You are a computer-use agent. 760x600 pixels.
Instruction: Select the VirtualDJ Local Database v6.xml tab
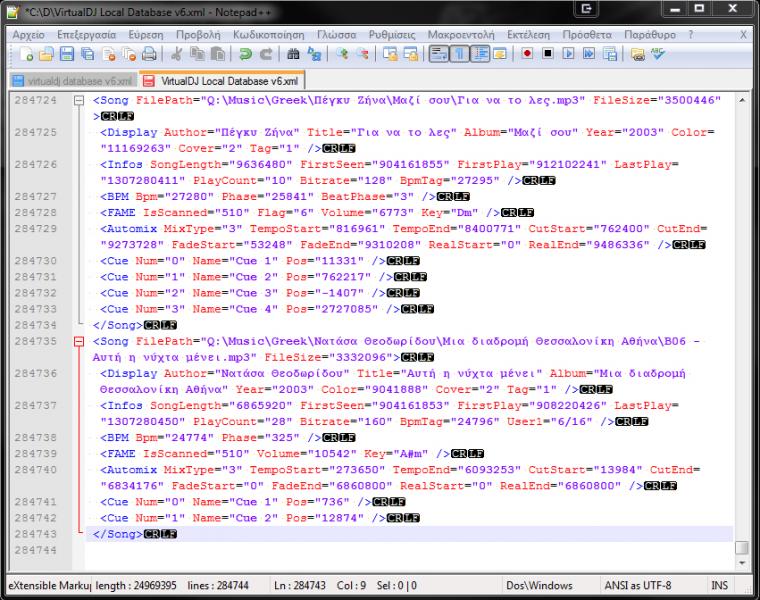(222, 81)
